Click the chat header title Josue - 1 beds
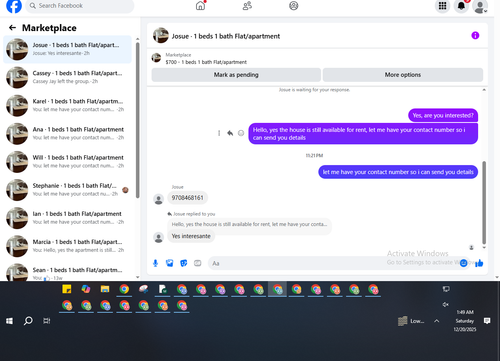 [226, 36]
